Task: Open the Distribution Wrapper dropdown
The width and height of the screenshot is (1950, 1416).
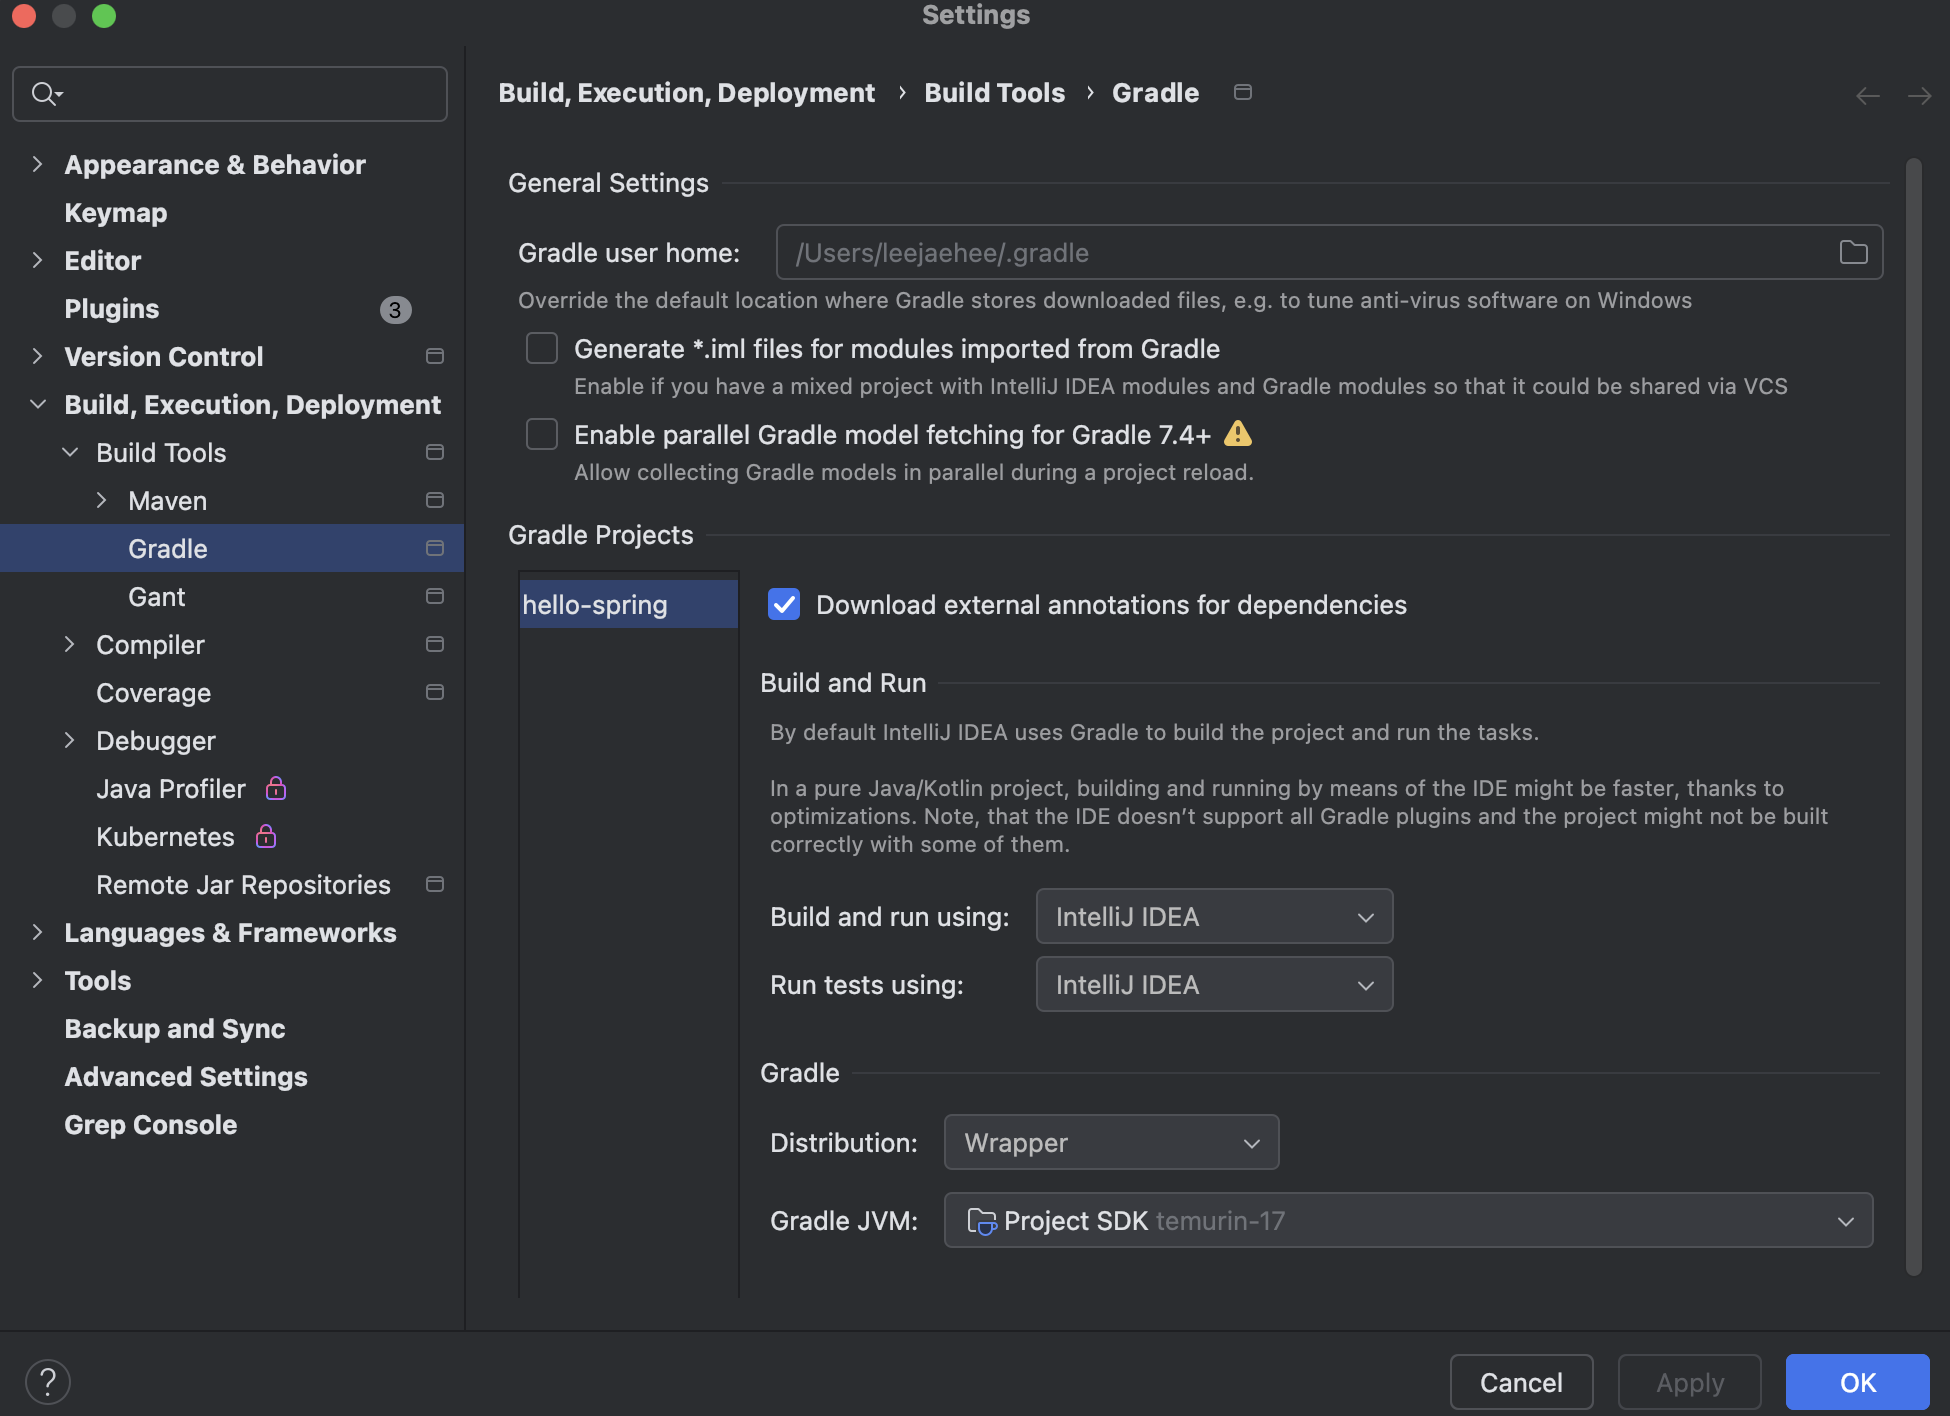Action: (1111, 1142)
